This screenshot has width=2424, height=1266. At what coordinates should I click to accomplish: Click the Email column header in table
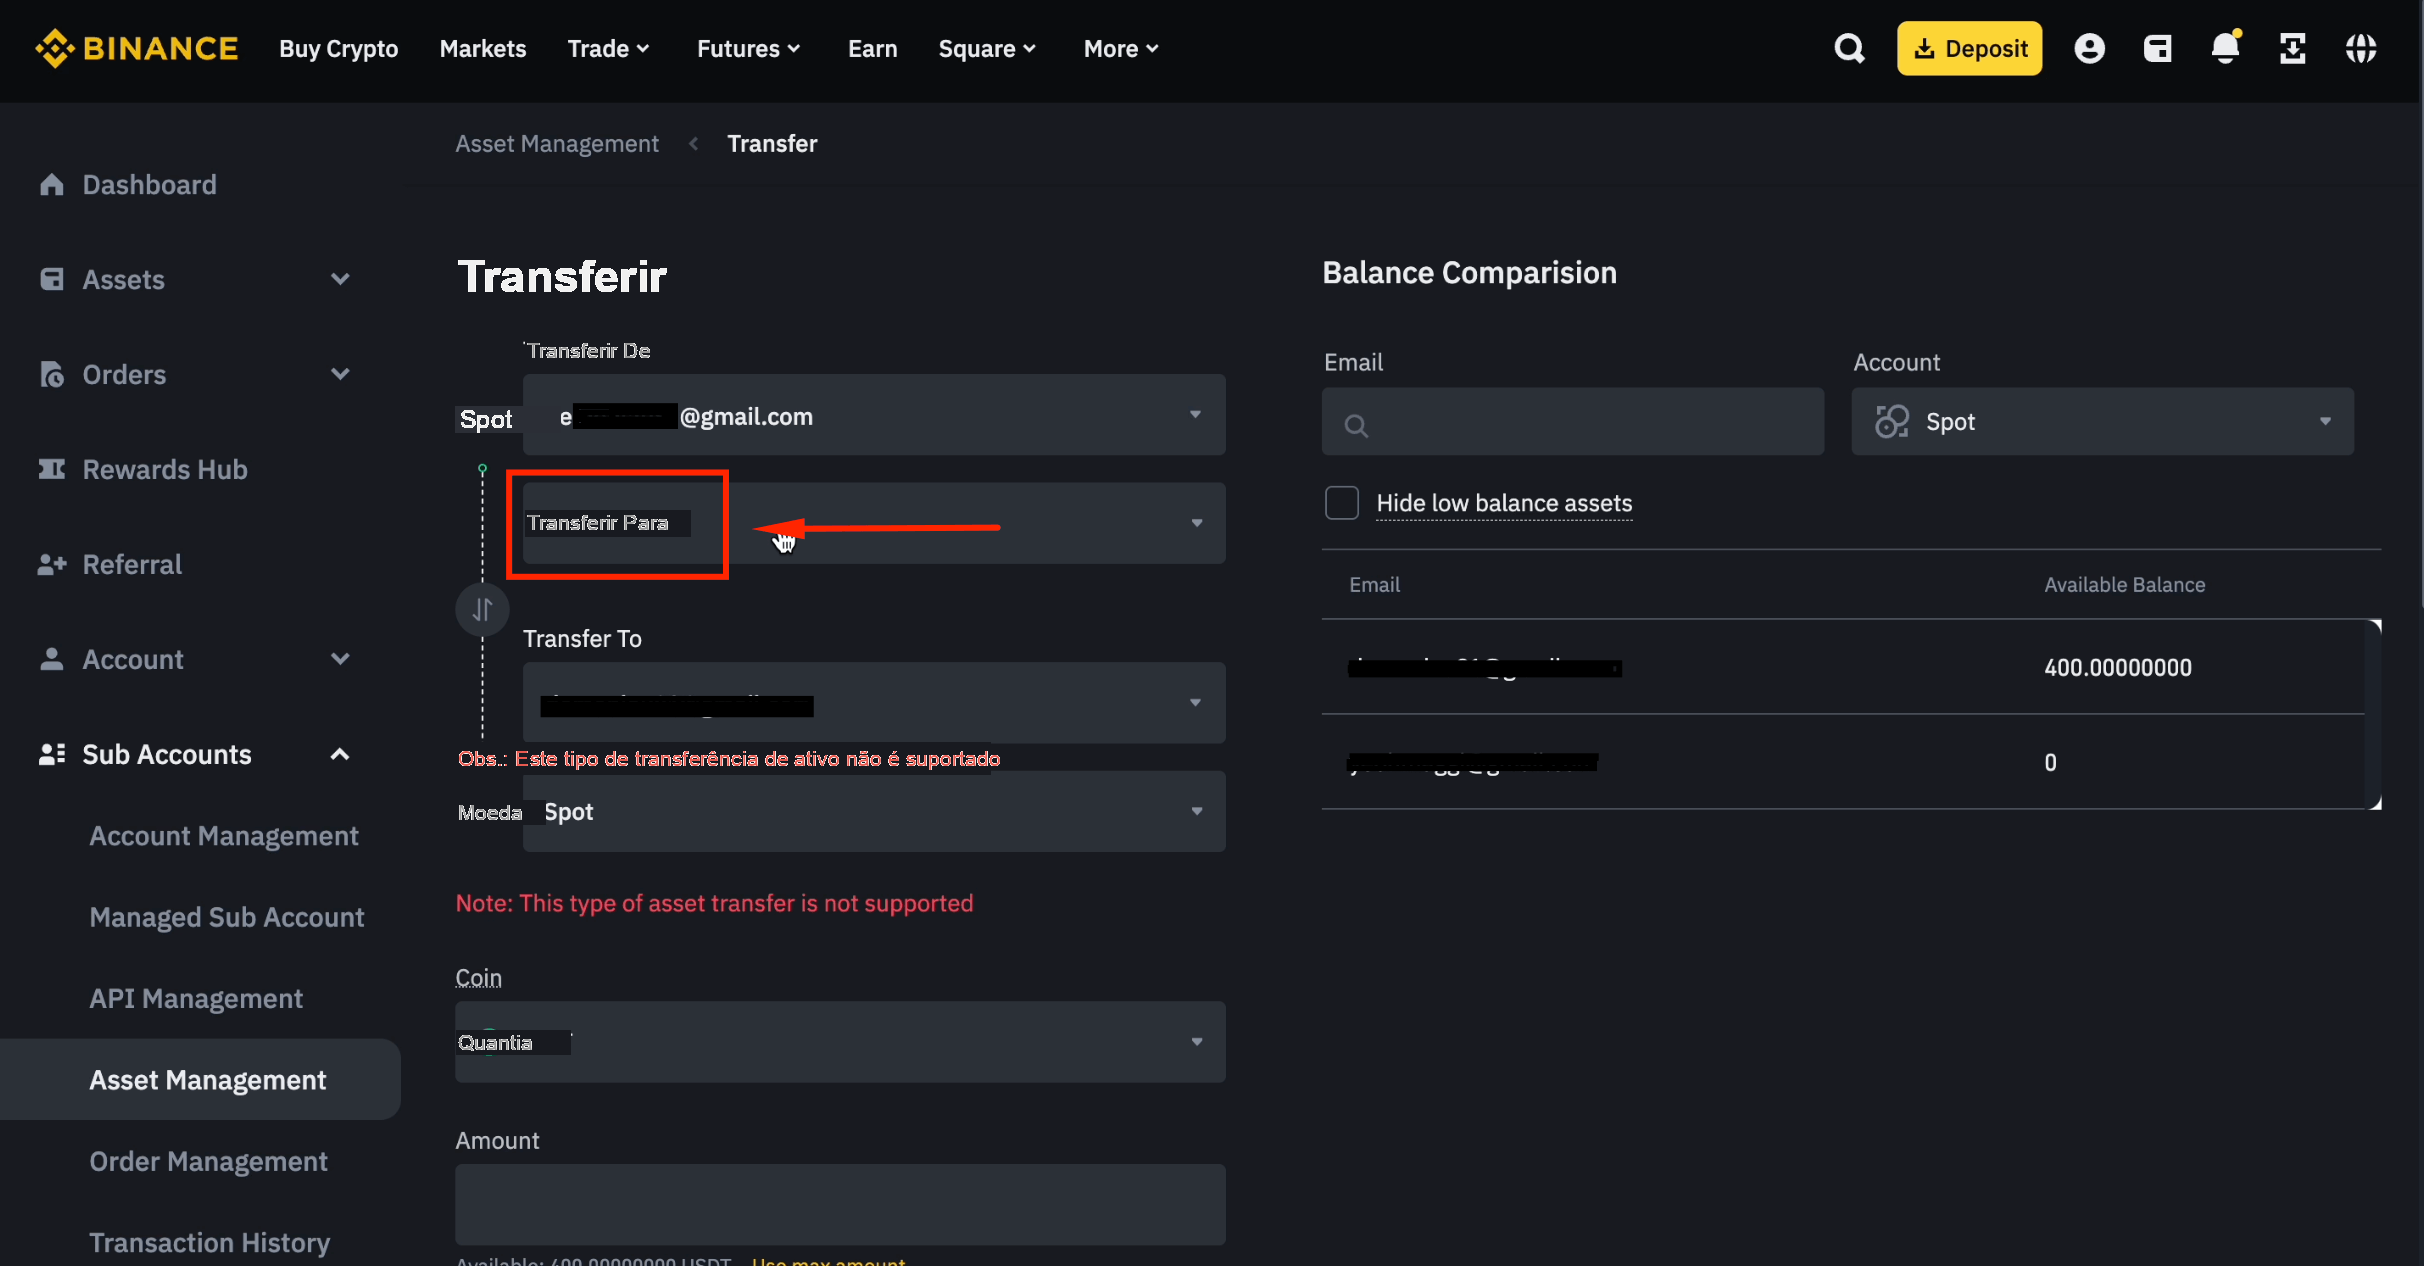1374,584
